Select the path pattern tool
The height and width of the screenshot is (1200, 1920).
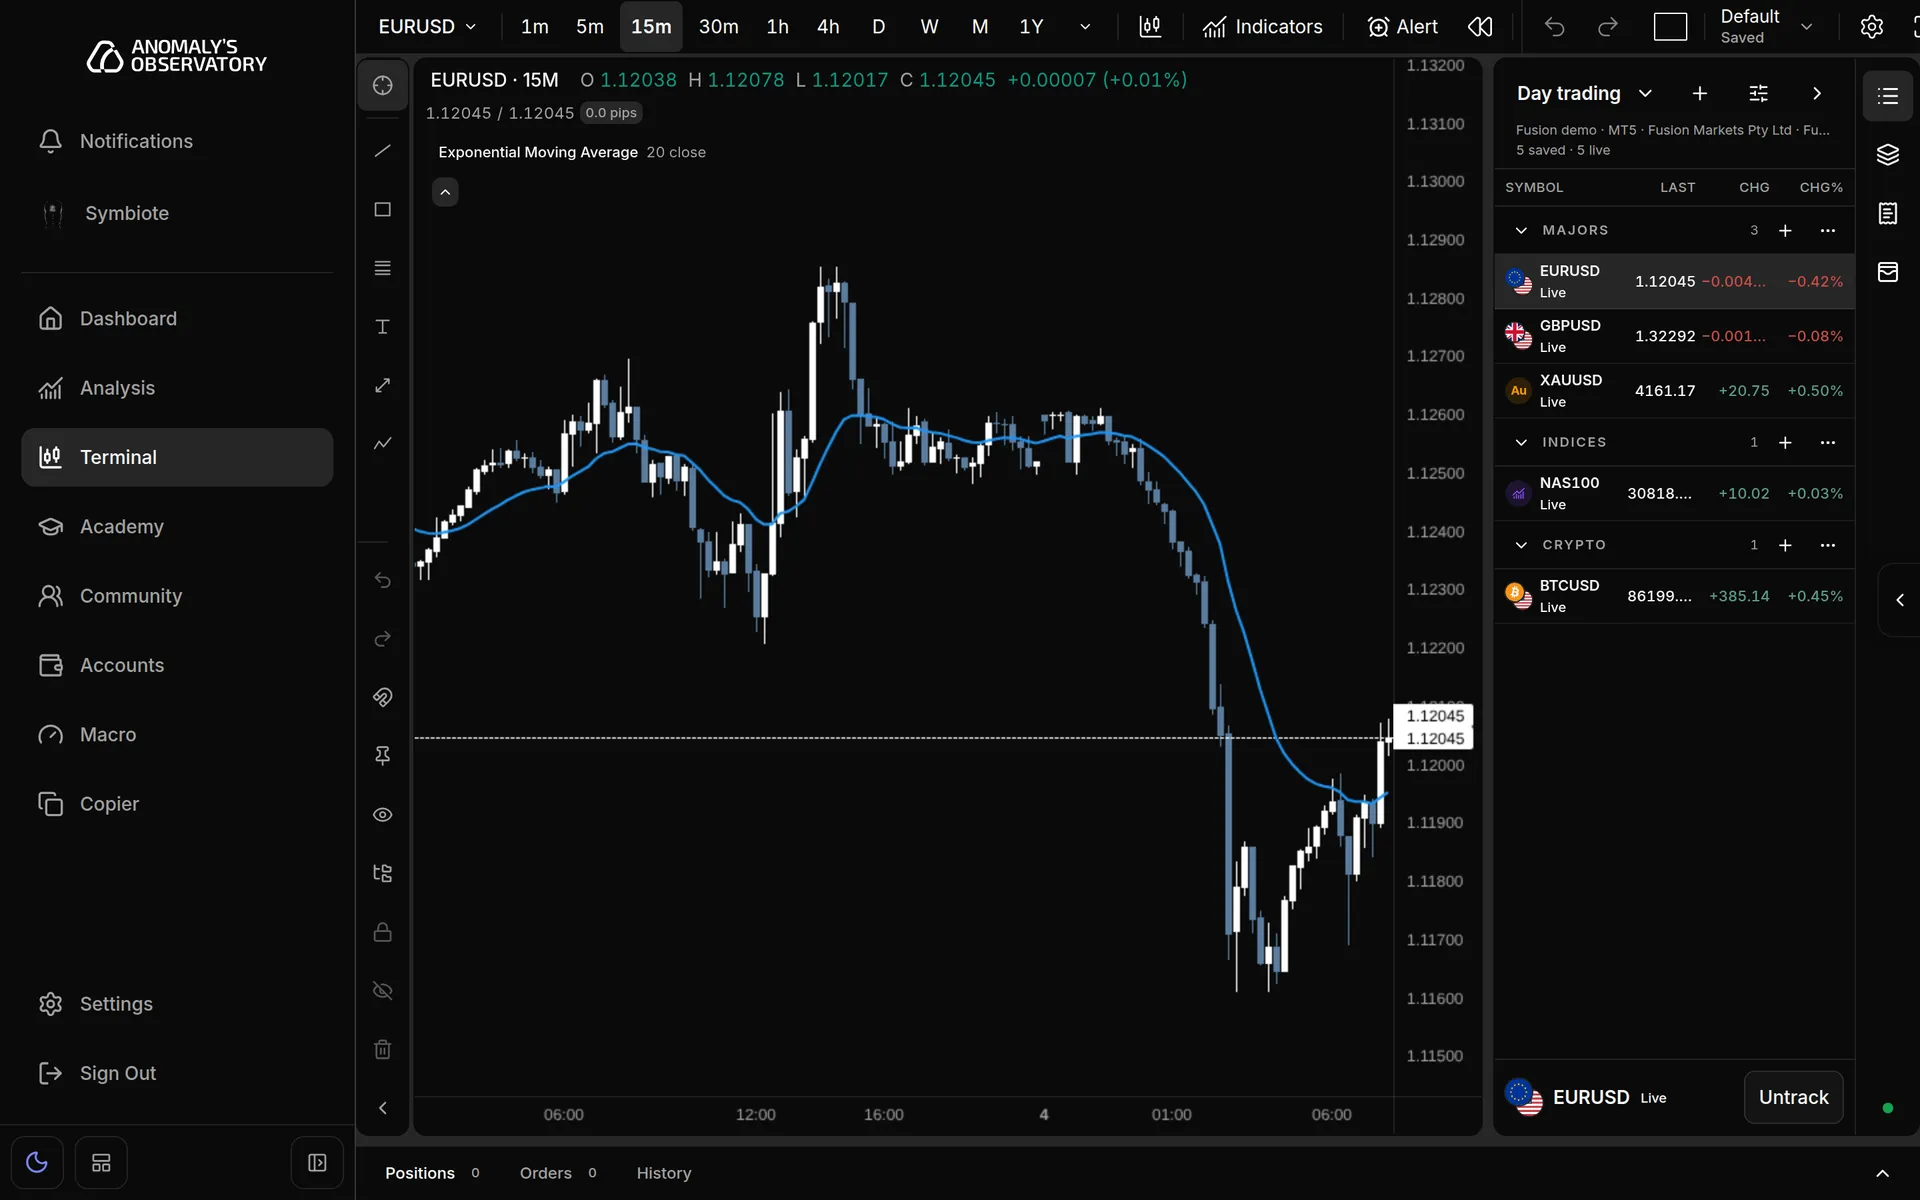click(x=382, y=443)
